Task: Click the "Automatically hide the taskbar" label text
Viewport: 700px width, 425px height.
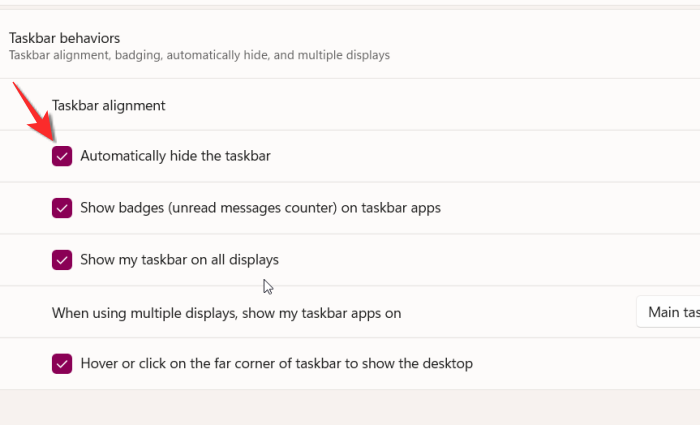Action: (x=175, y=156)
